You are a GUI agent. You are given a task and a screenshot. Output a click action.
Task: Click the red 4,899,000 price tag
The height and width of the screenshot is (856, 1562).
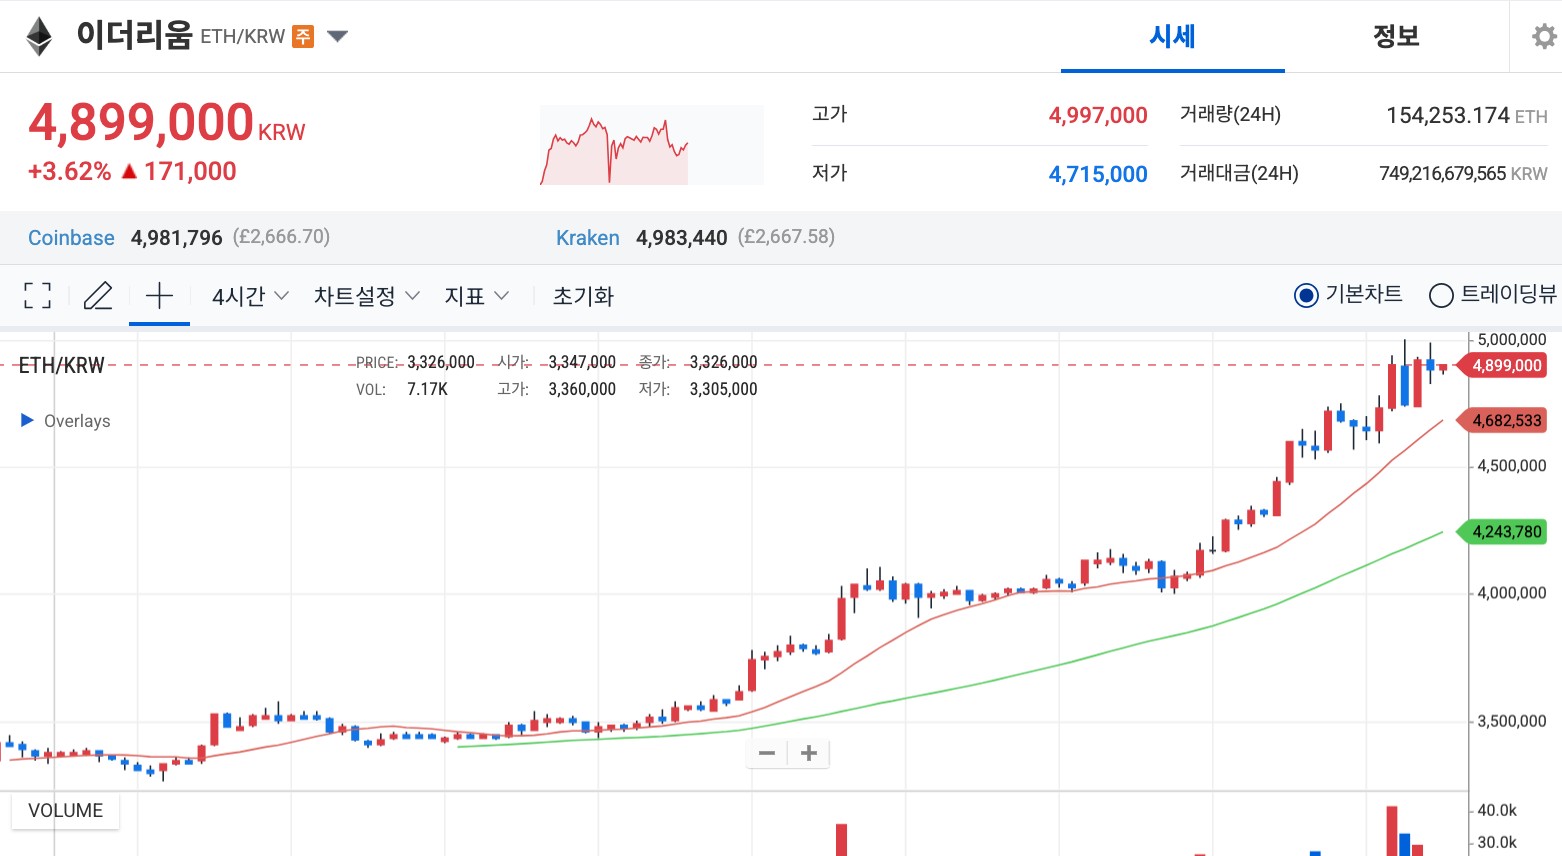tap(1502, 366)
